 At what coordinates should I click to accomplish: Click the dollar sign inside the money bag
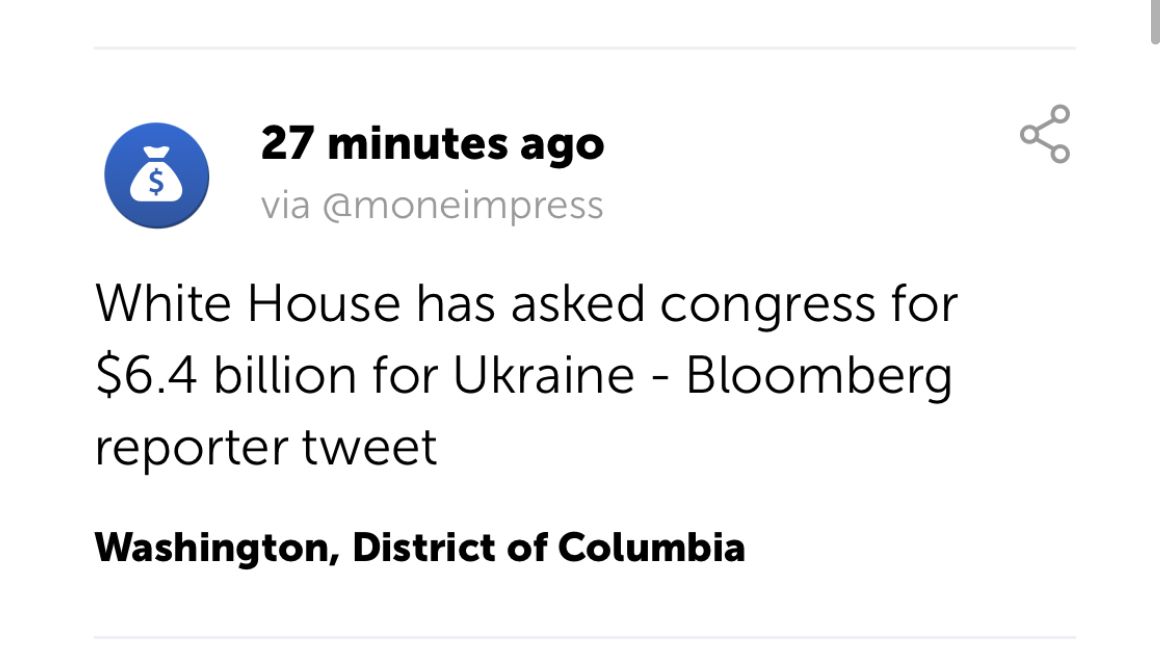click(156, 181)
